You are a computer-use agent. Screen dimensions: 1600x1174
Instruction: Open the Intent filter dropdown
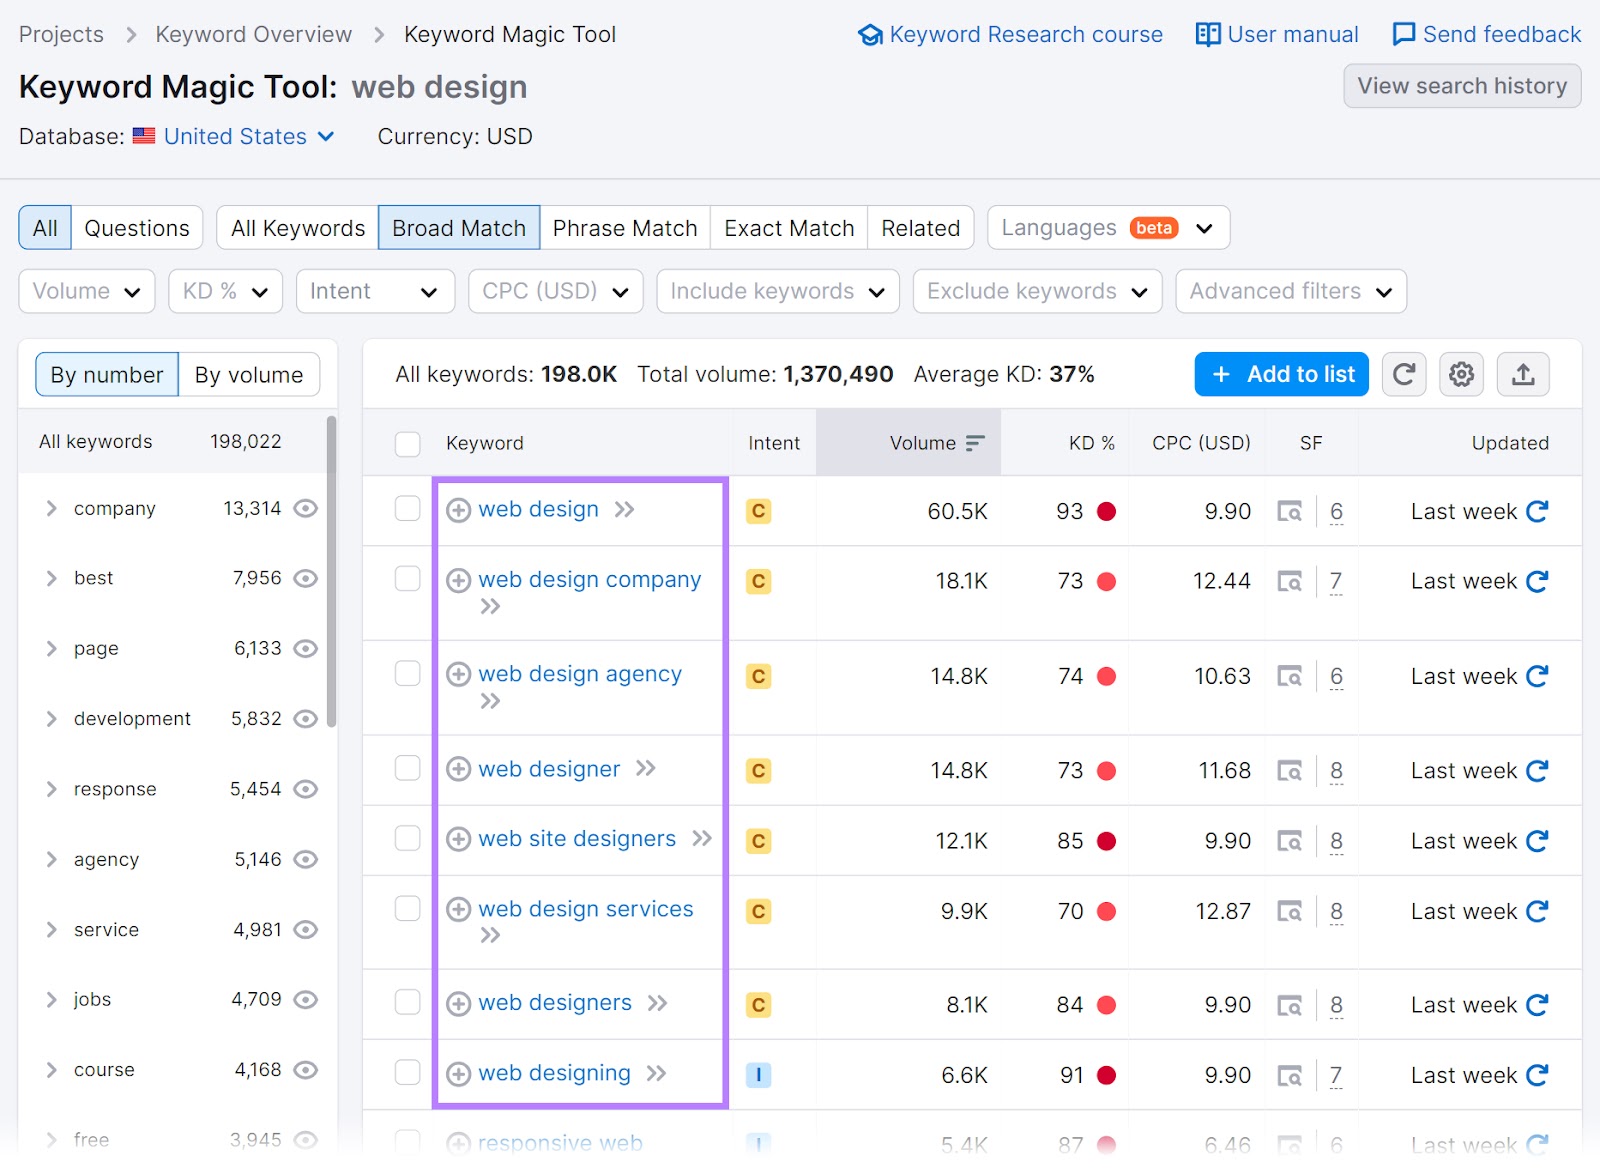point(375,291)
